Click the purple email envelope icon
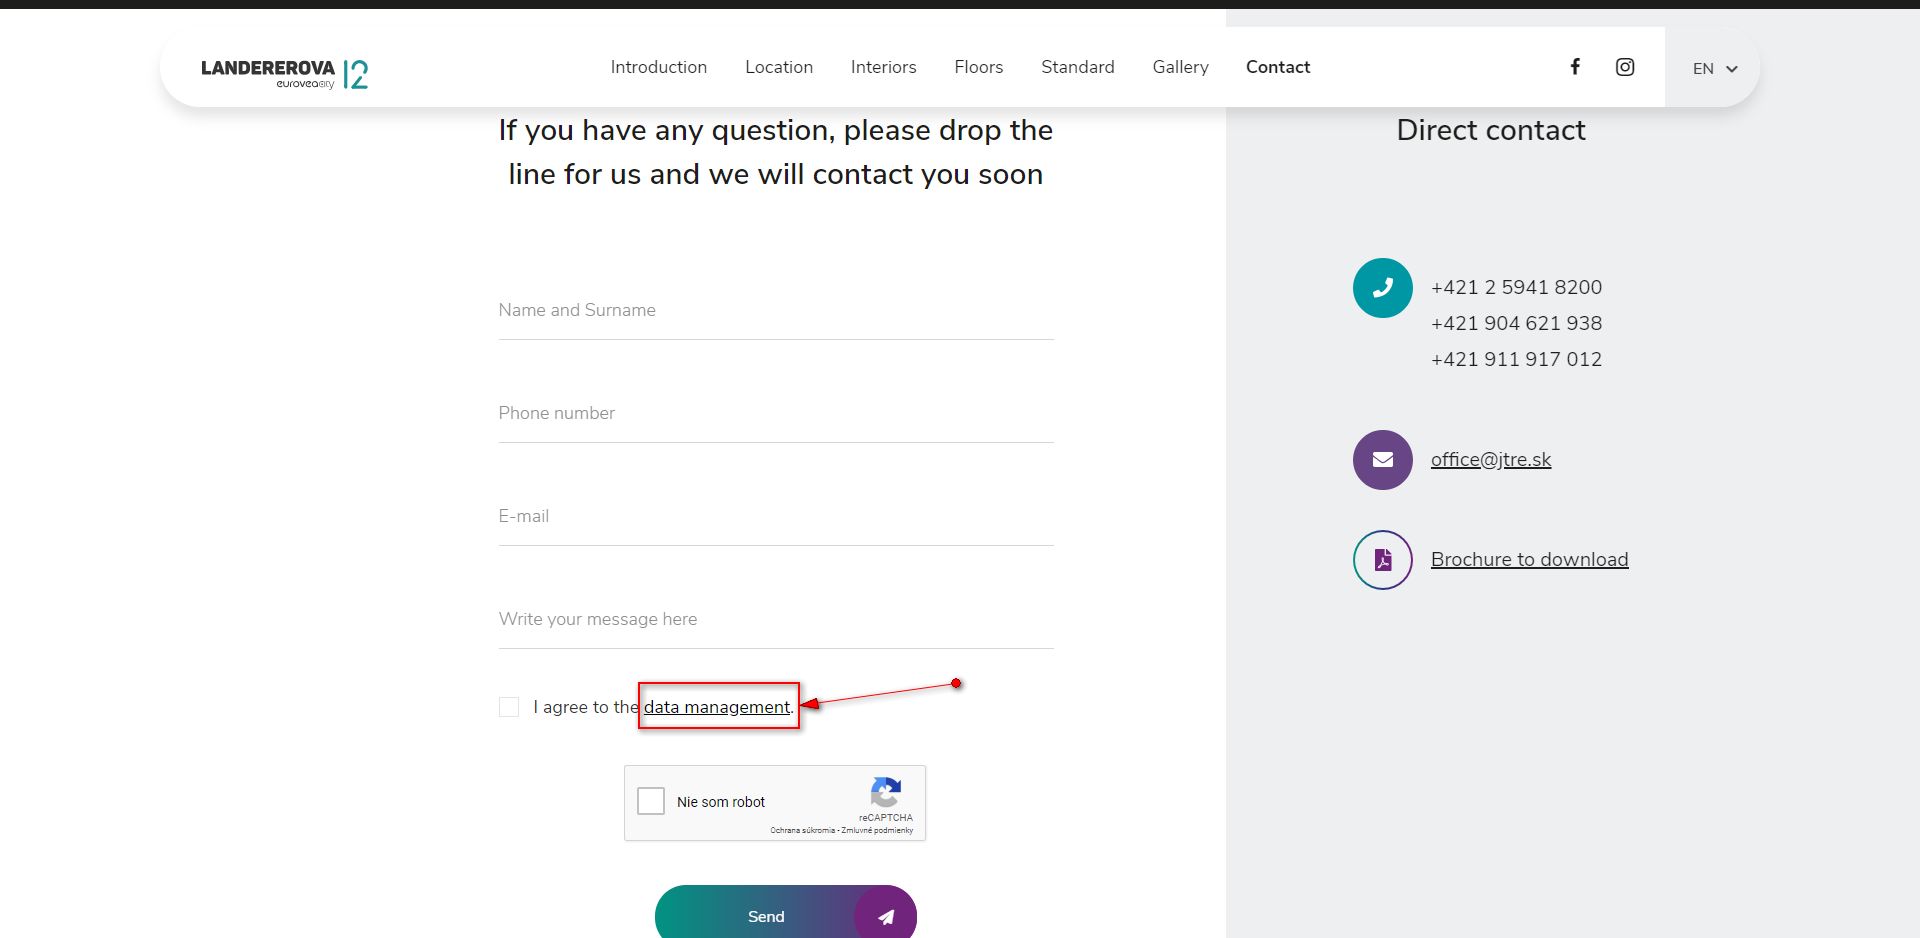 [x=1382, y=460]
